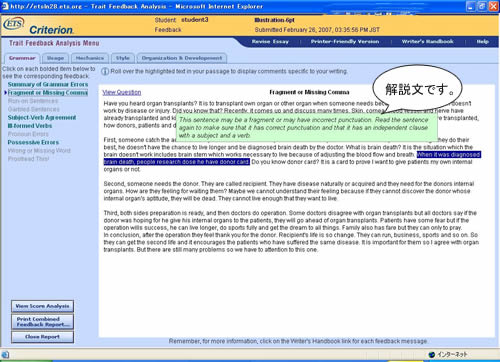
Task: Click the ETS Criterion logo
Action: [x=39, y=26]
